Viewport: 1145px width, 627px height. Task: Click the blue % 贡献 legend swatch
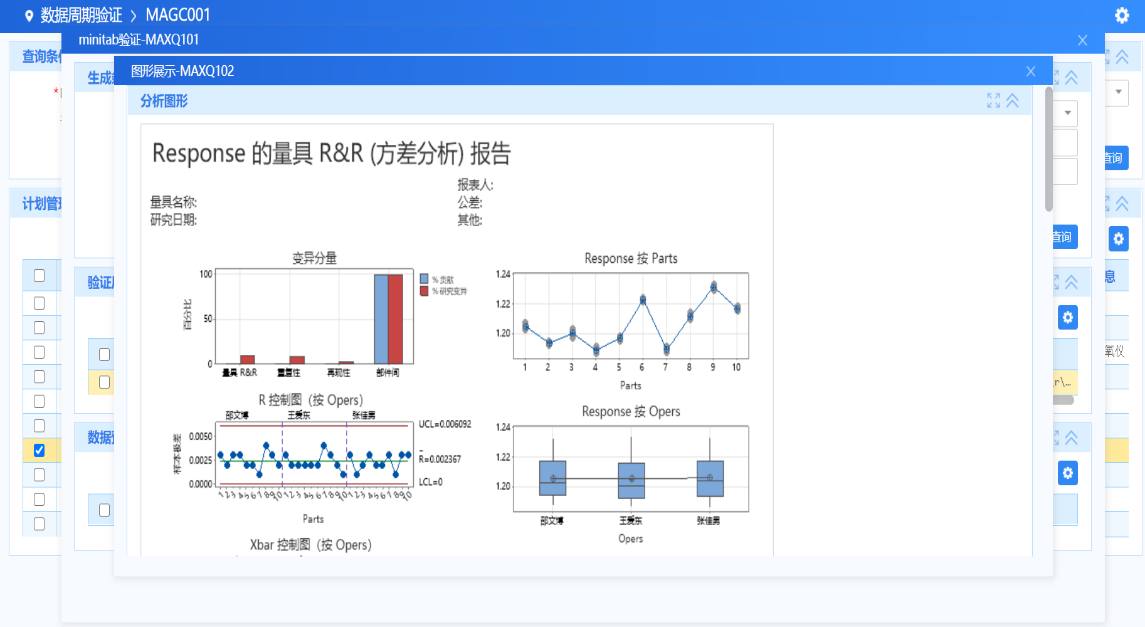click(424, 279)
